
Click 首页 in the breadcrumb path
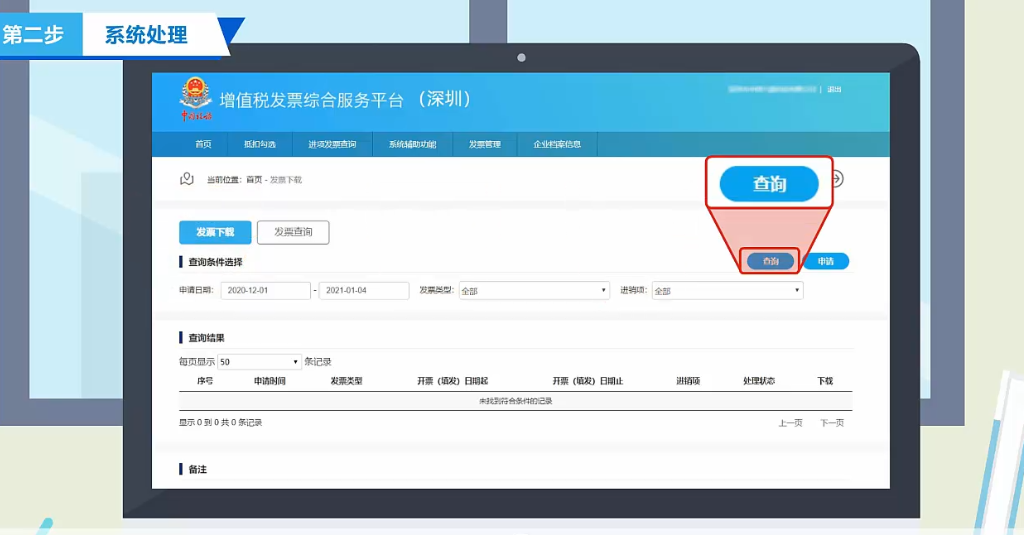(254, 180)
